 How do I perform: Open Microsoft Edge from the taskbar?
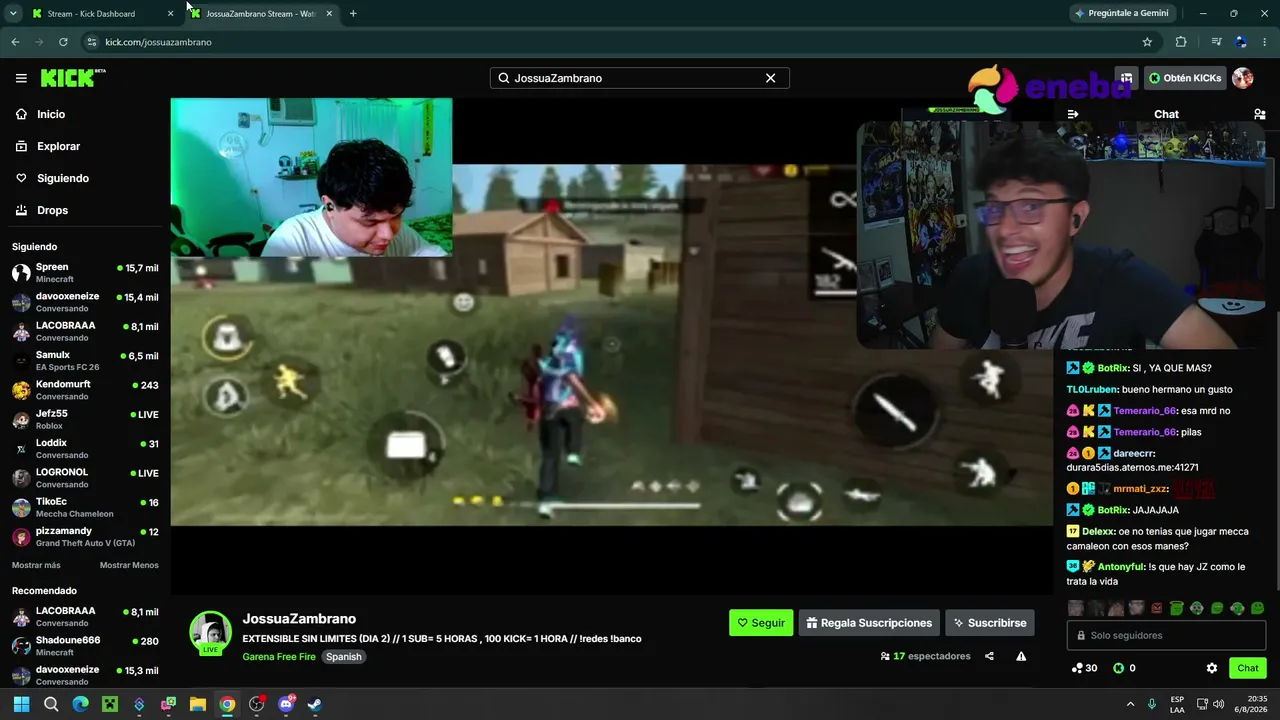pos(80,704)
